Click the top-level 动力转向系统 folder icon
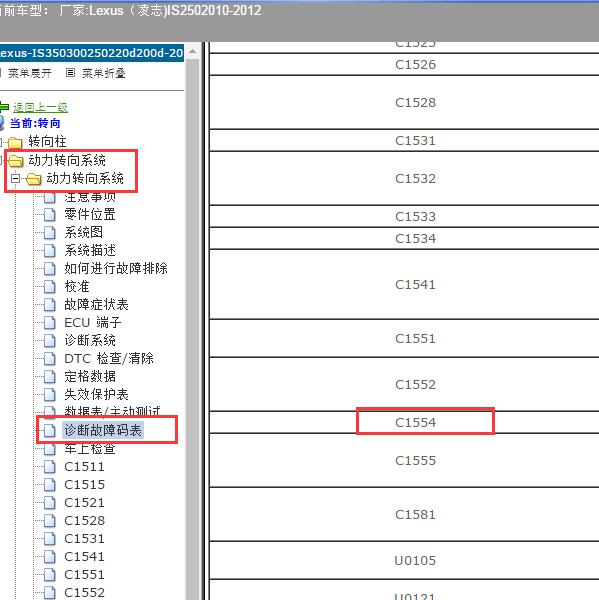The height and width of the screenshot is (600, 599). tap(16, 161)
